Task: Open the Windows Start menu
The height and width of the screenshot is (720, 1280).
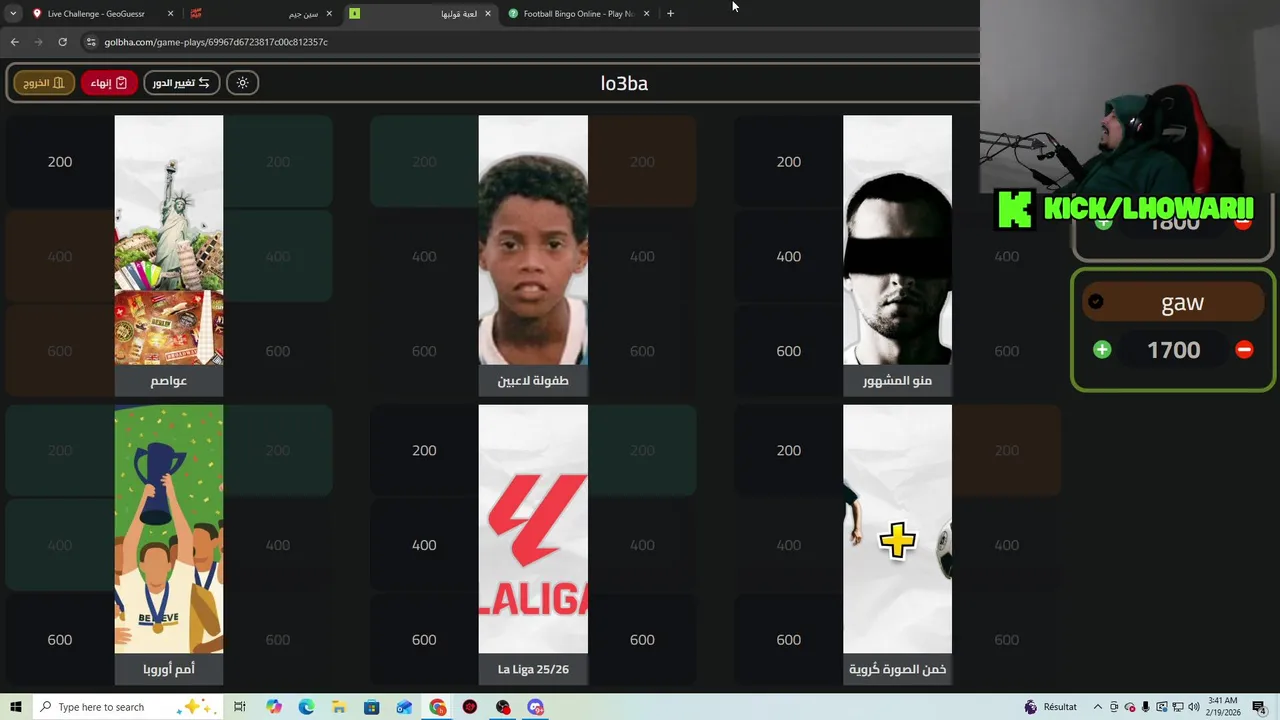Action: coord(16,707)
